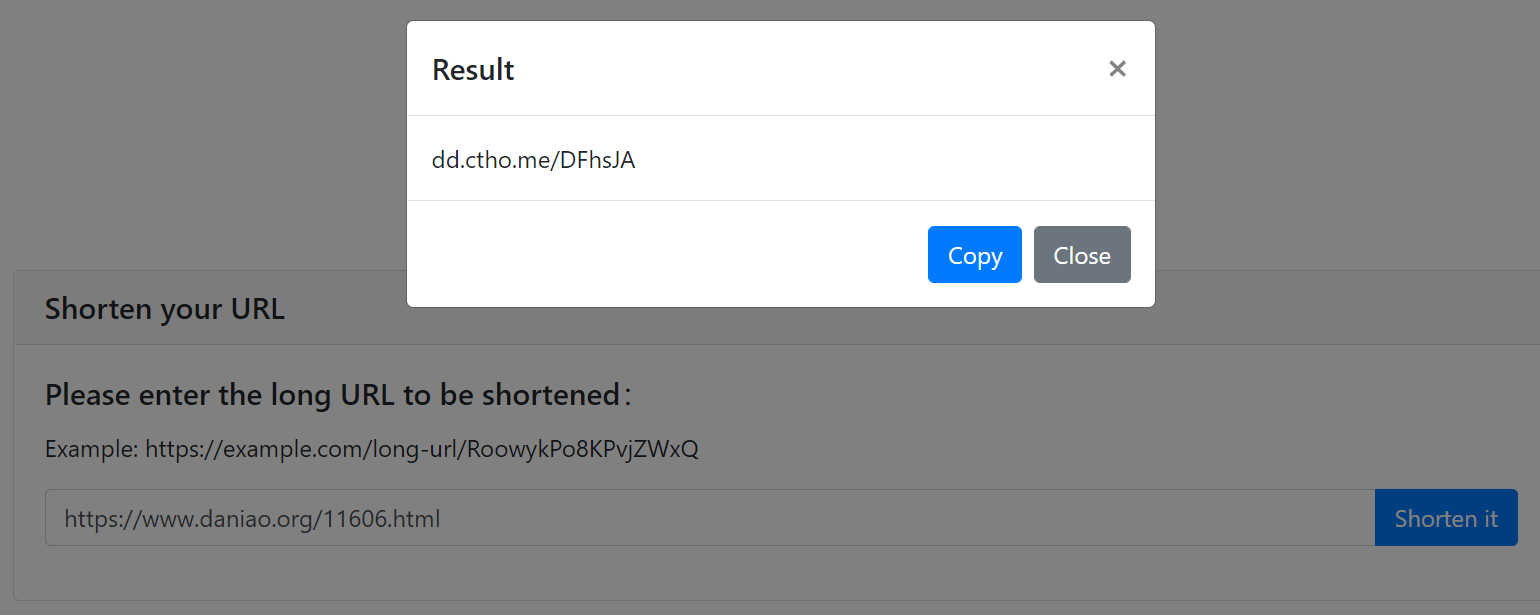Click blank header area between Result and X
1540x615 pixels.
pos(810,69)
